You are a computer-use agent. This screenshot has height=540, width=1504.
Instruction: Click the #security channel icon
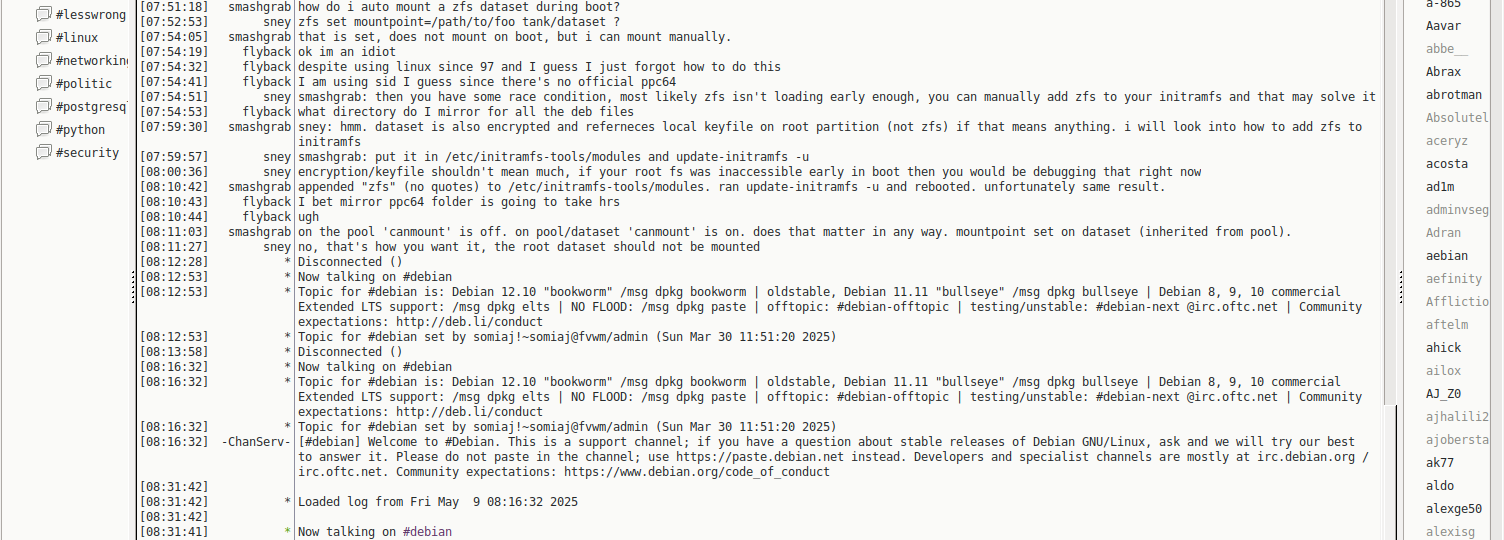[44, 152]
